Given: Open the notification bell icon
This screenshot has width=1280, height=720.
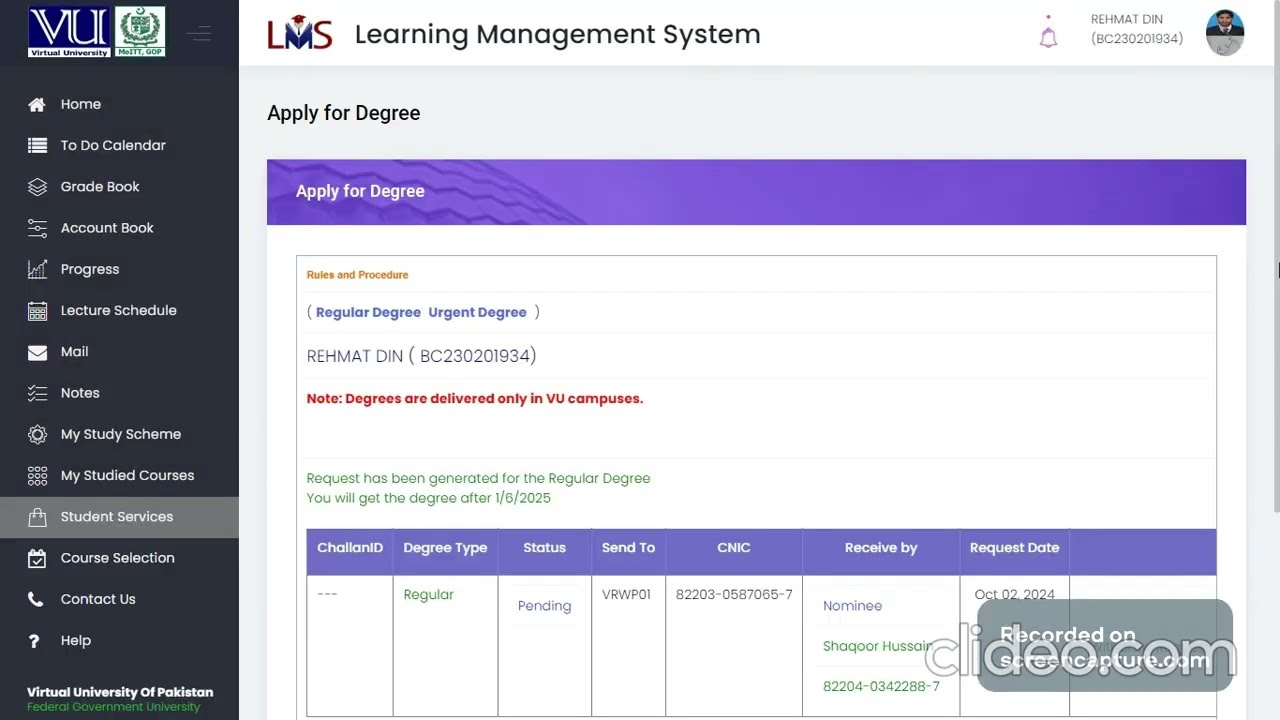Looking at the screenshot, I should pyautogui.click(x=1048, y=36).
